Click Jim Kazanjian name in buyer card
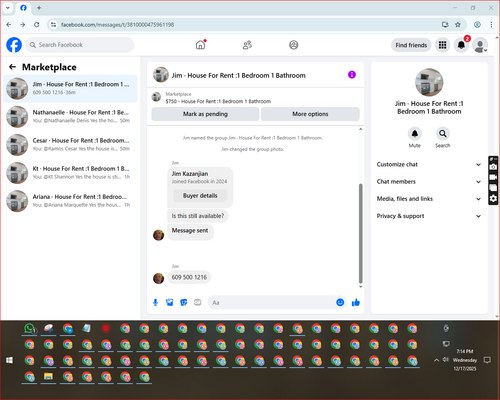 [190, 174]
